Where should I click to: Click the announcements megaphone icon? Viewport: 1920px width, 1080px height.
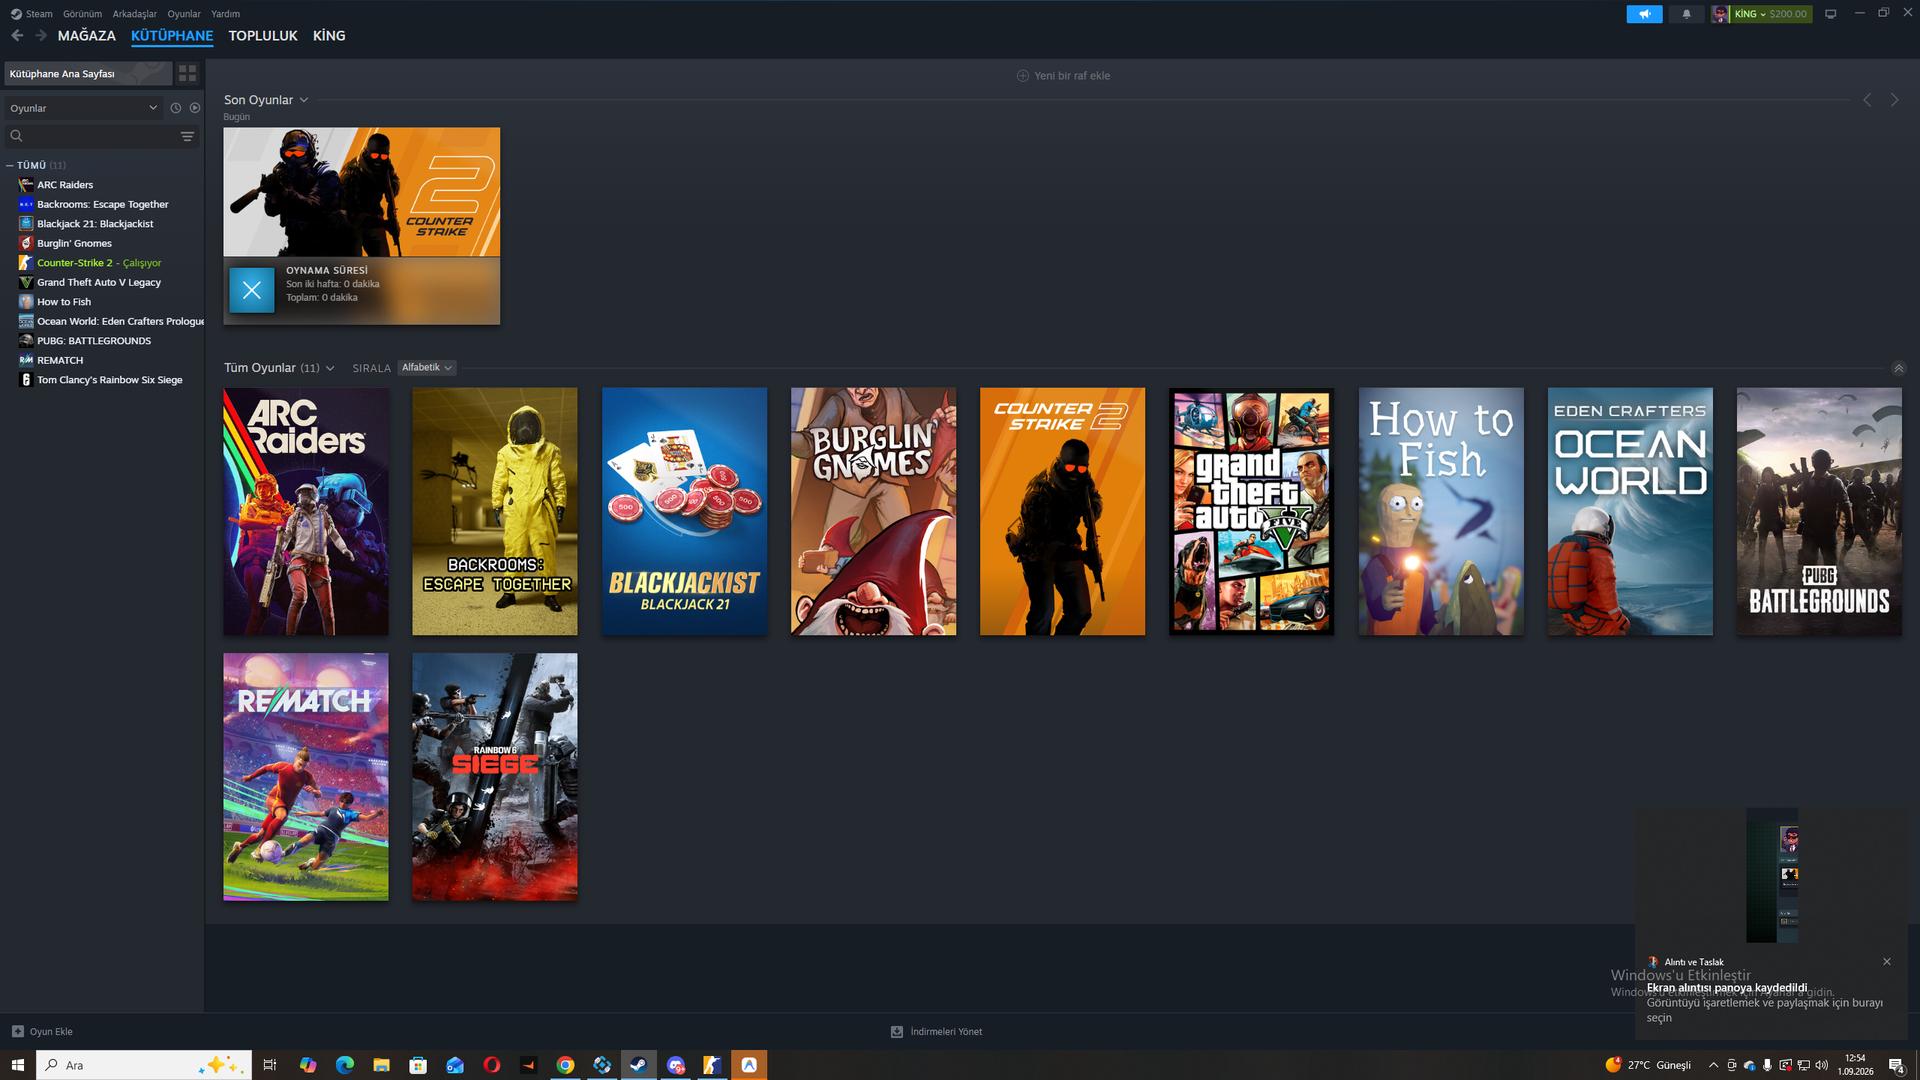tap(1644, 14)
